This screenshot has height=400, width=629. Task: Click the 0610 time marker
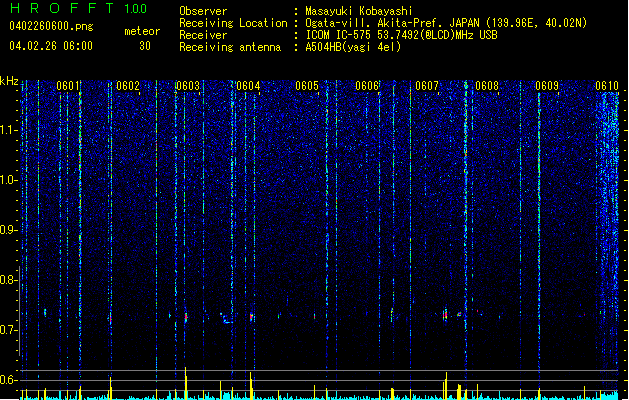(x=607, y=86)
